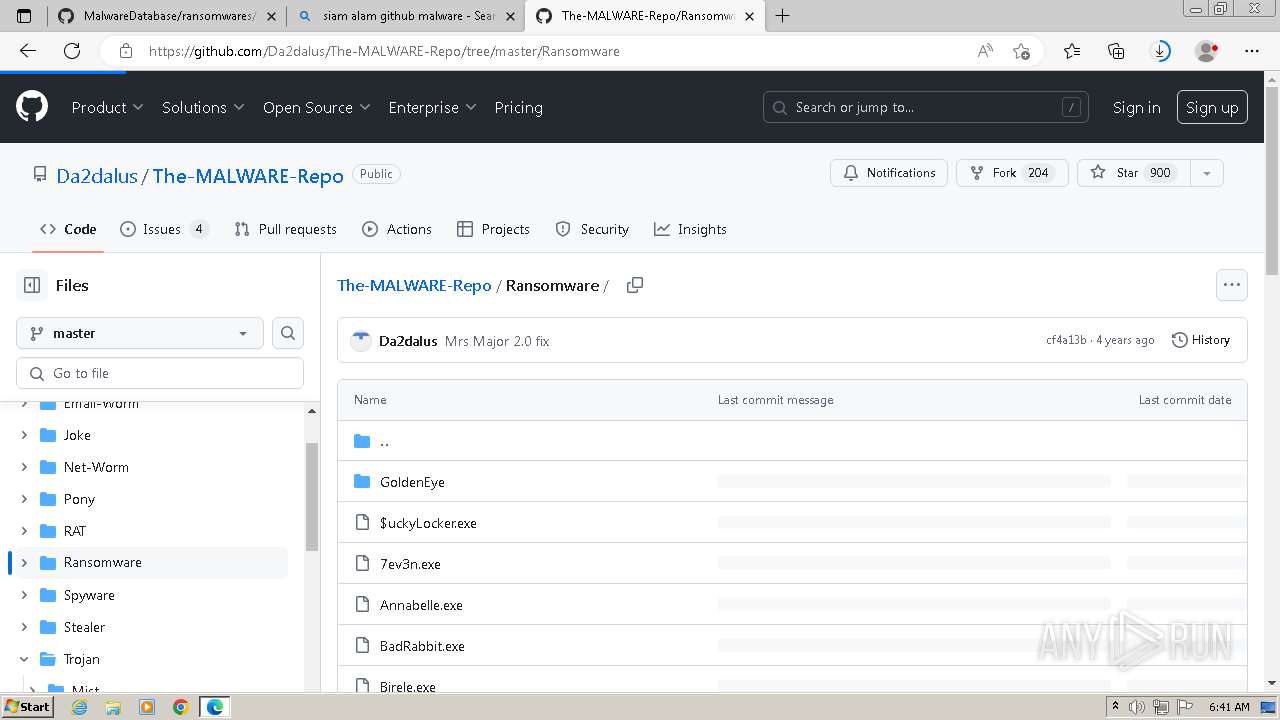
Task: Click Sign in
Action: coord(1136,107)
